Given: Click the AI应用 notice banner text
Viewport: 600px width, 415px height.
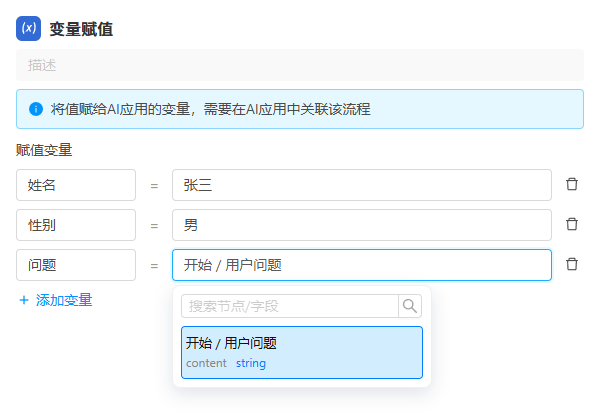Looking at the screenshot, I should (x=211, y=109).
